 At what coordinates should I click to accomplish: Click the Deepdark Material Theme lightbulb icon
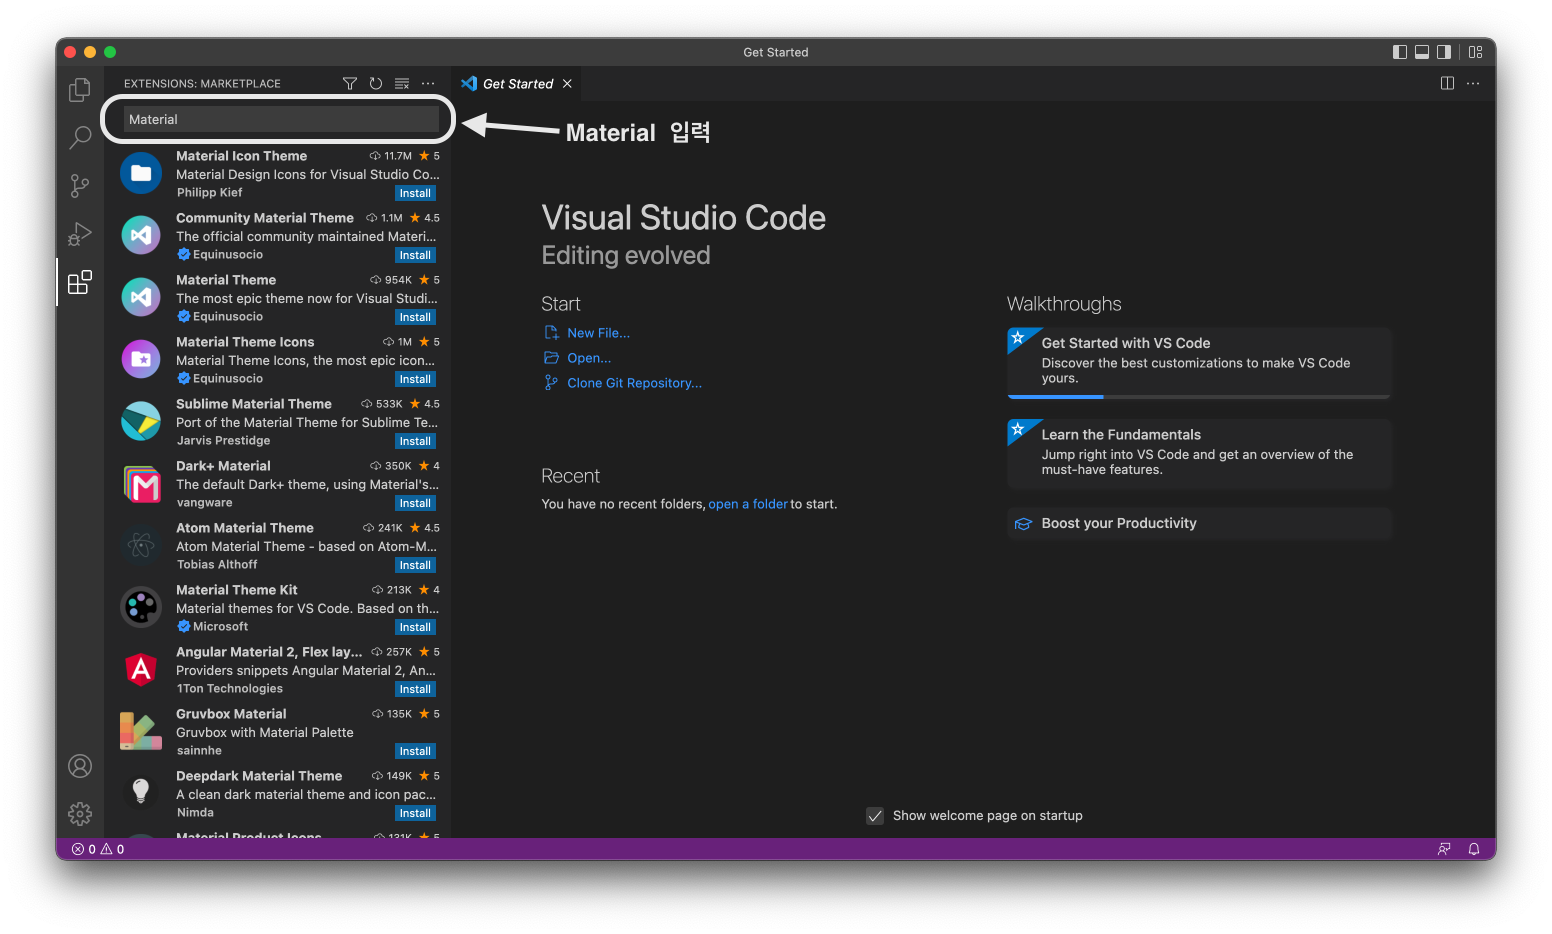[x=141, y=793]
